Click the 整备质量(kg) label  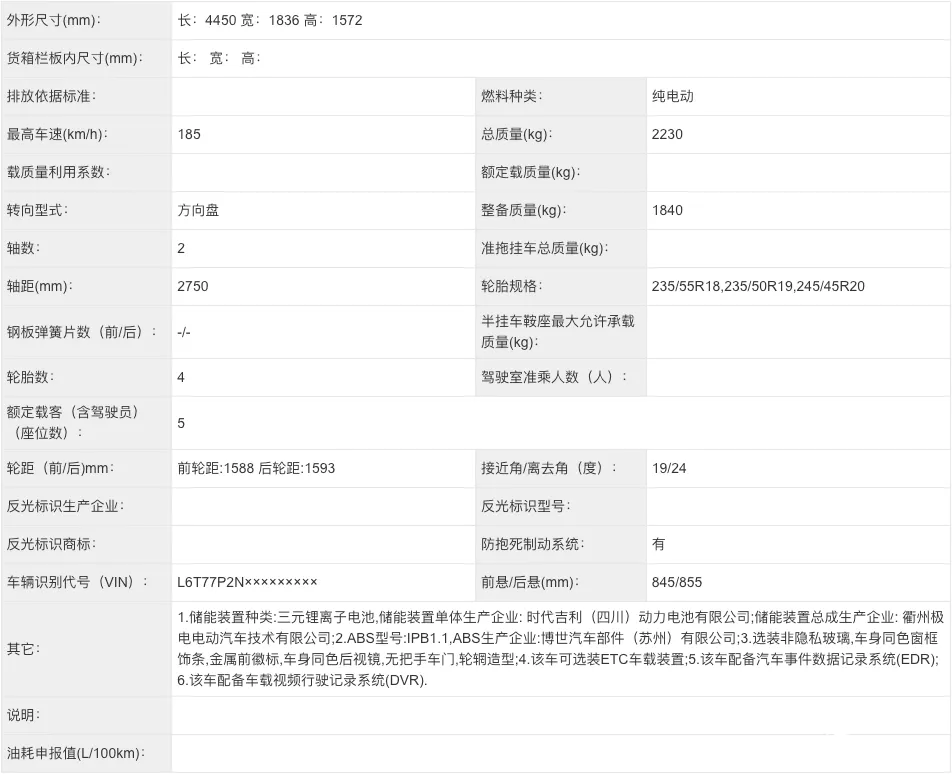pos(523,211)
